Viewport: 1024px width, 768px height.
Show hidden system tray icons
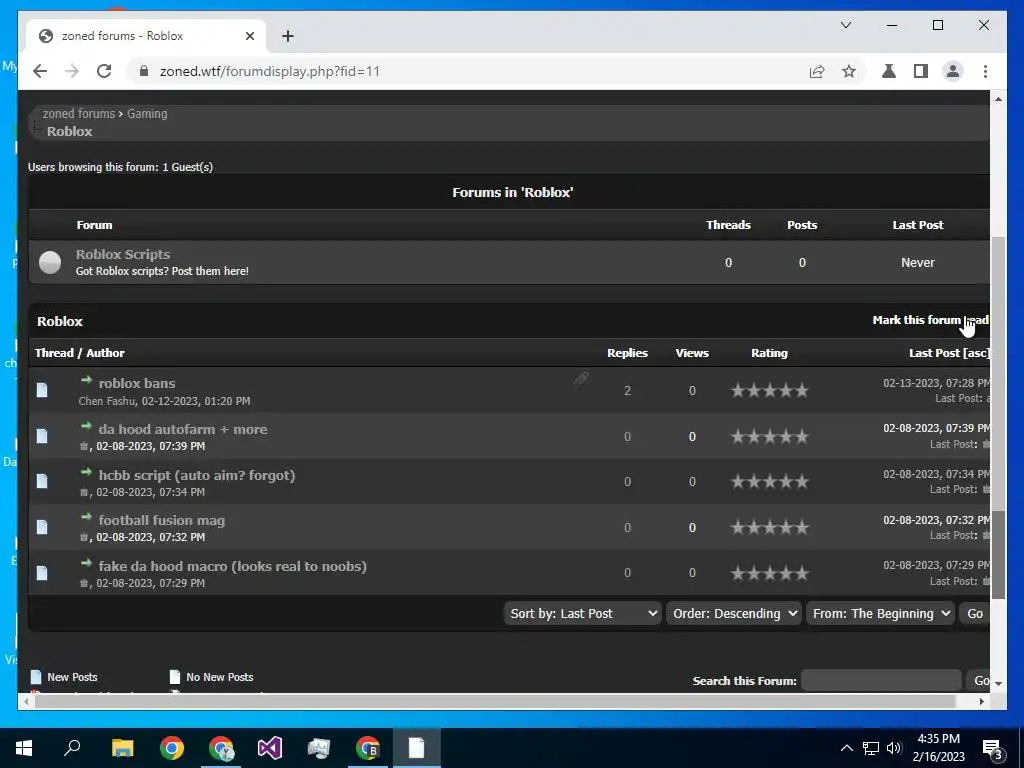tap(846, 748)
